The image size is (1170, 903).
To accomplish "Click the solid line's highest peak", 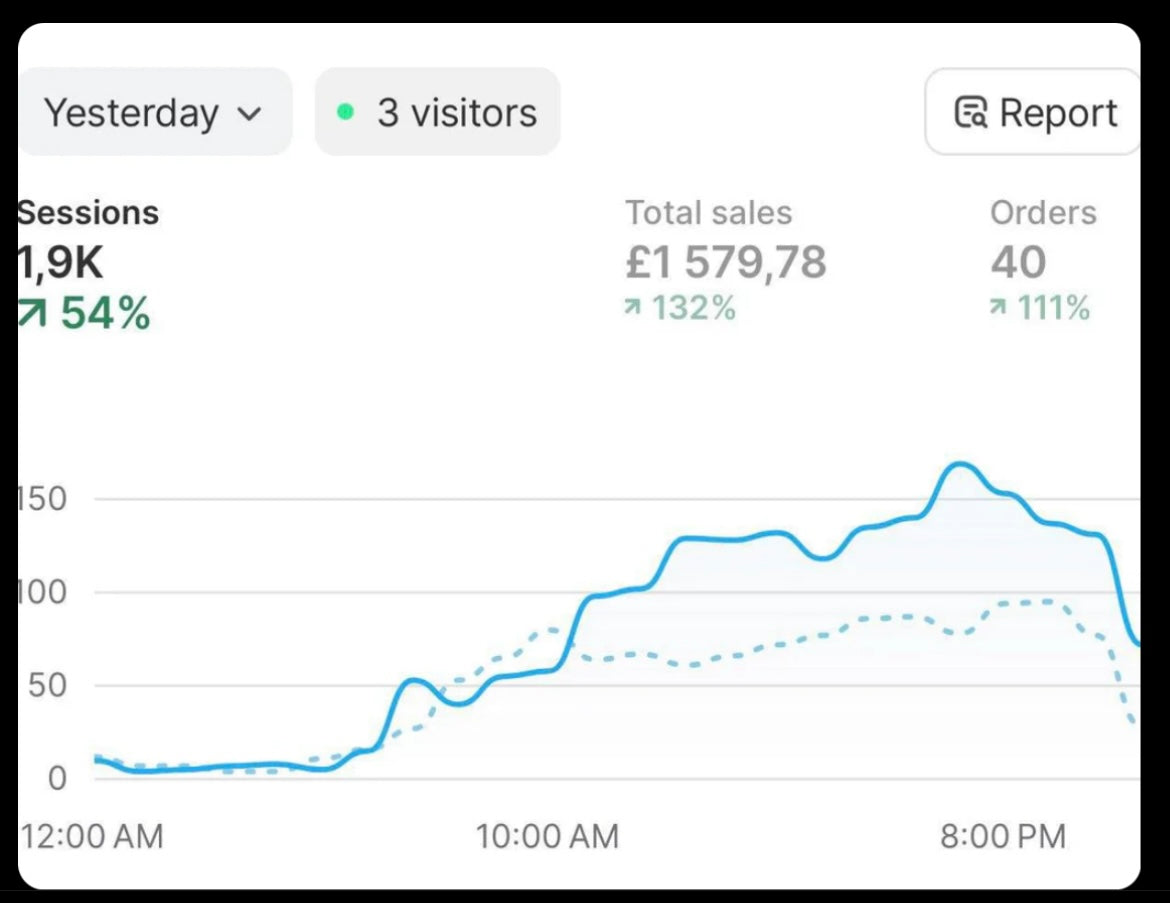I will [x=960, y=464].
